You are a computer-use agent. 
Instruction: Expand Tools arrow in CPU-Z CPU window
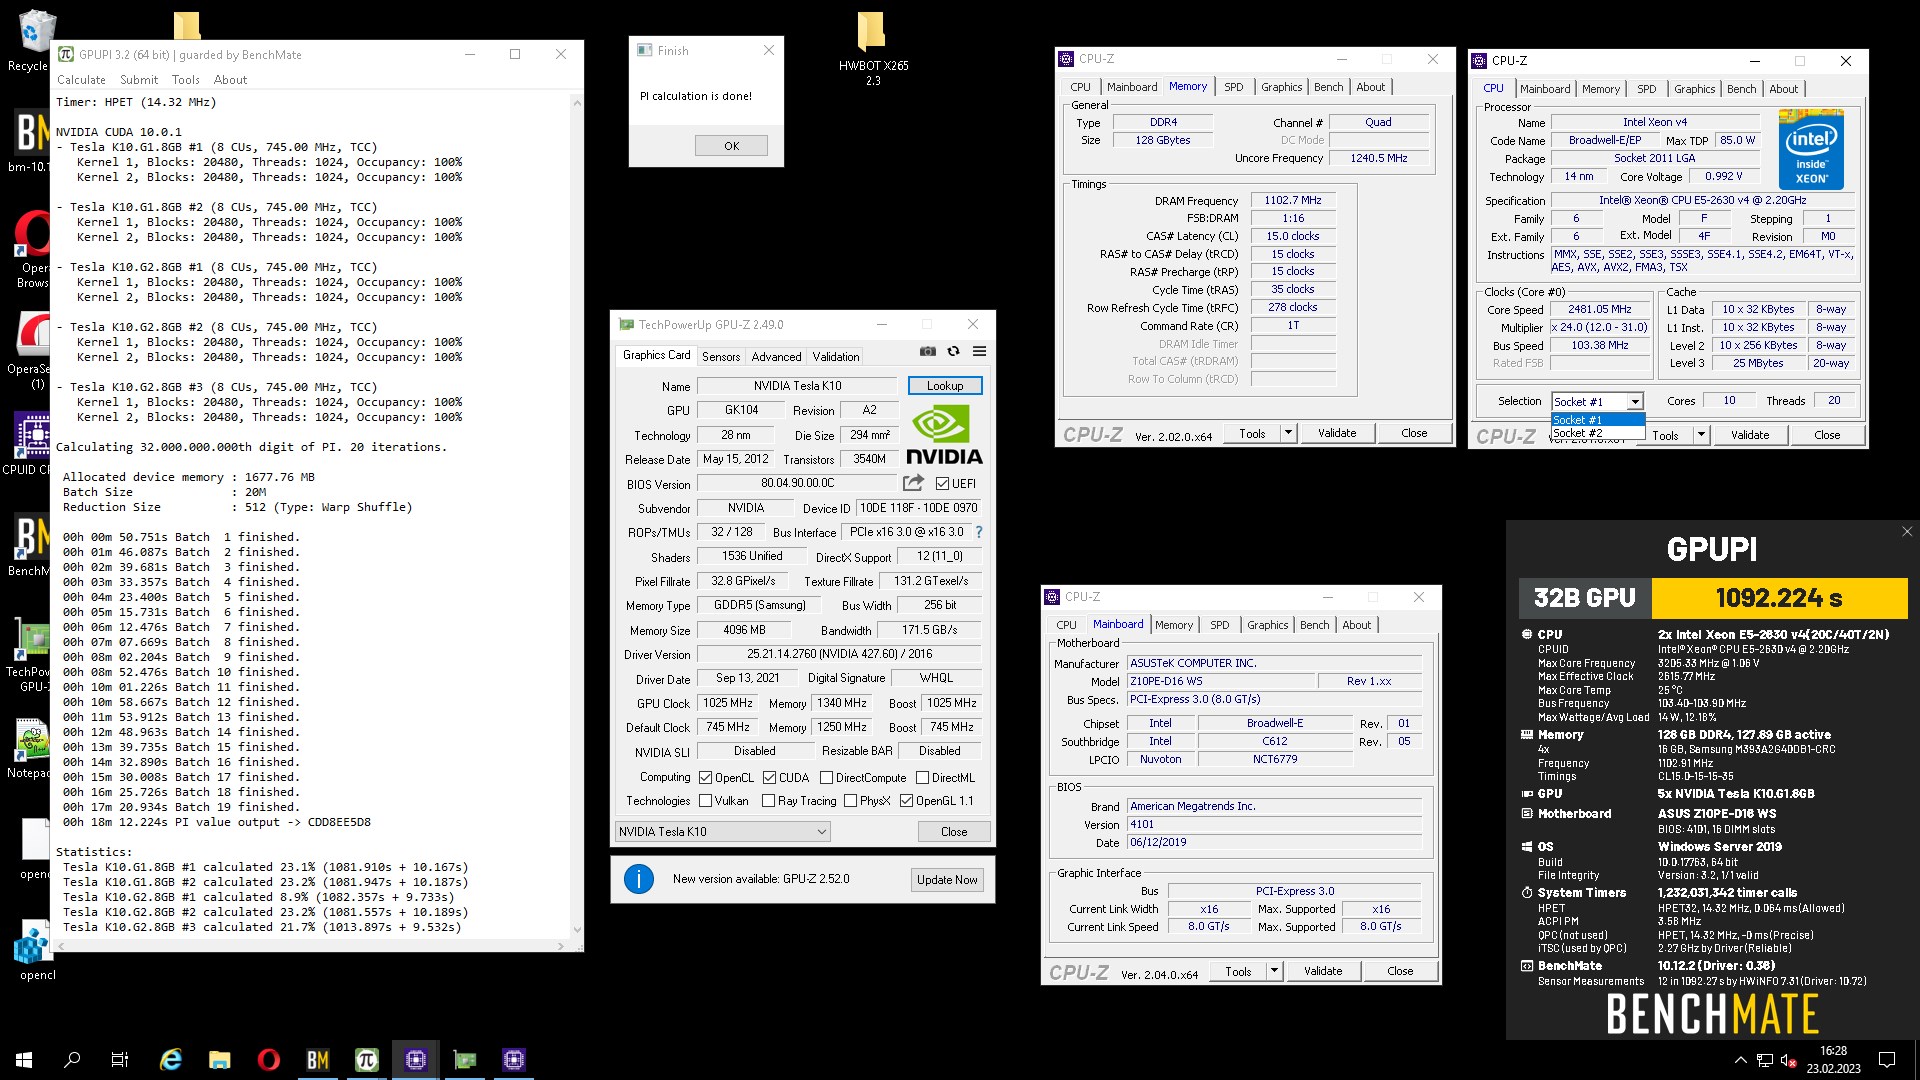coord(1701,435)
